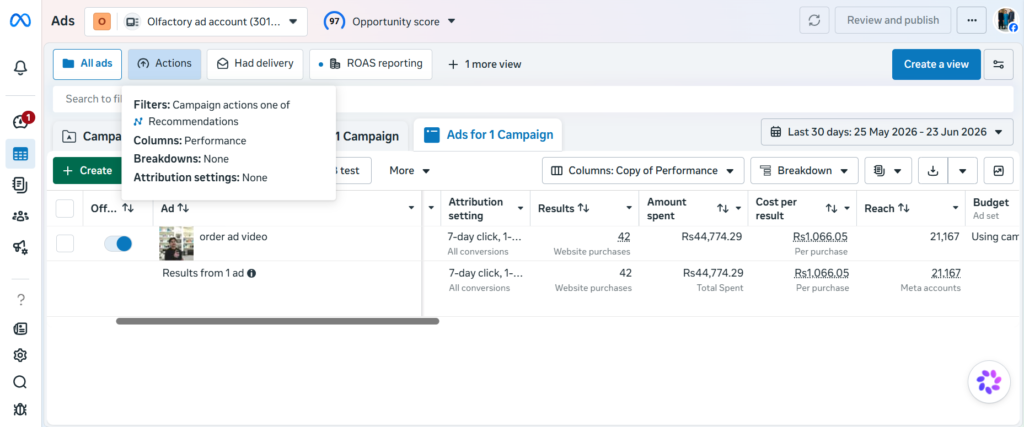Switch to Ads for 1 Campaign tab

click(x=489, y=135)
